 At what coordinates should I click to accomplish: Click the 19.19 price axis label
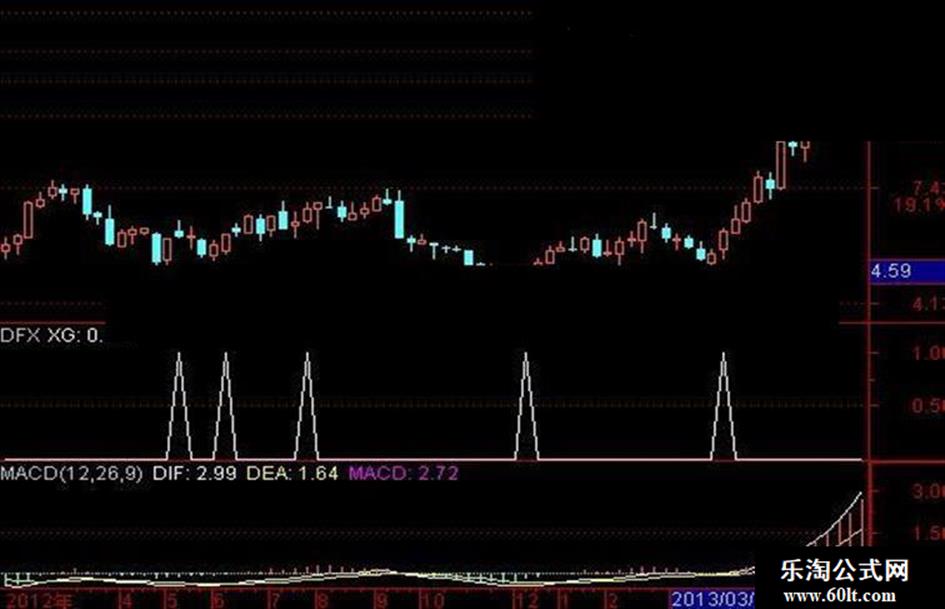(x=920, y=206)
